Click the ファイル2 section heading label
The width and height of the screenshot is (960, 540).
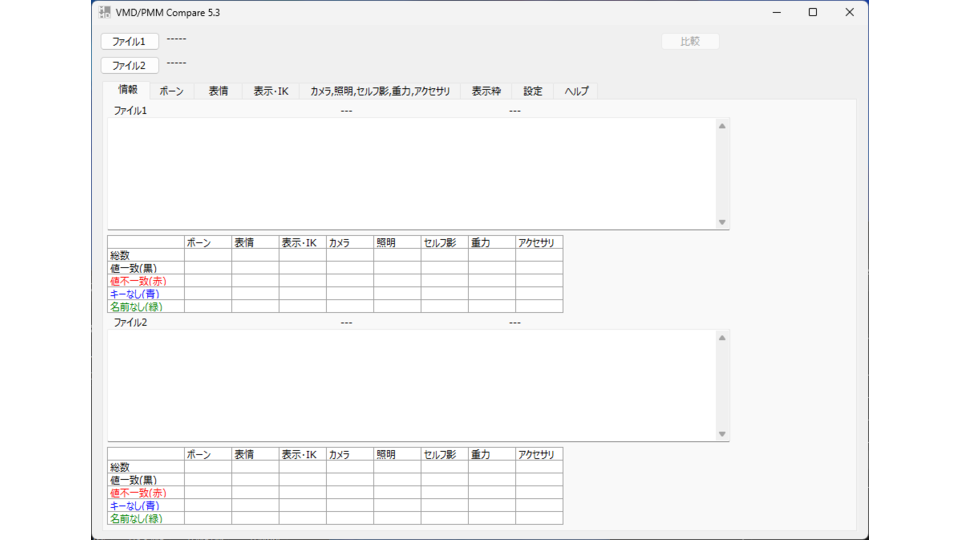(x=130, y=323)
